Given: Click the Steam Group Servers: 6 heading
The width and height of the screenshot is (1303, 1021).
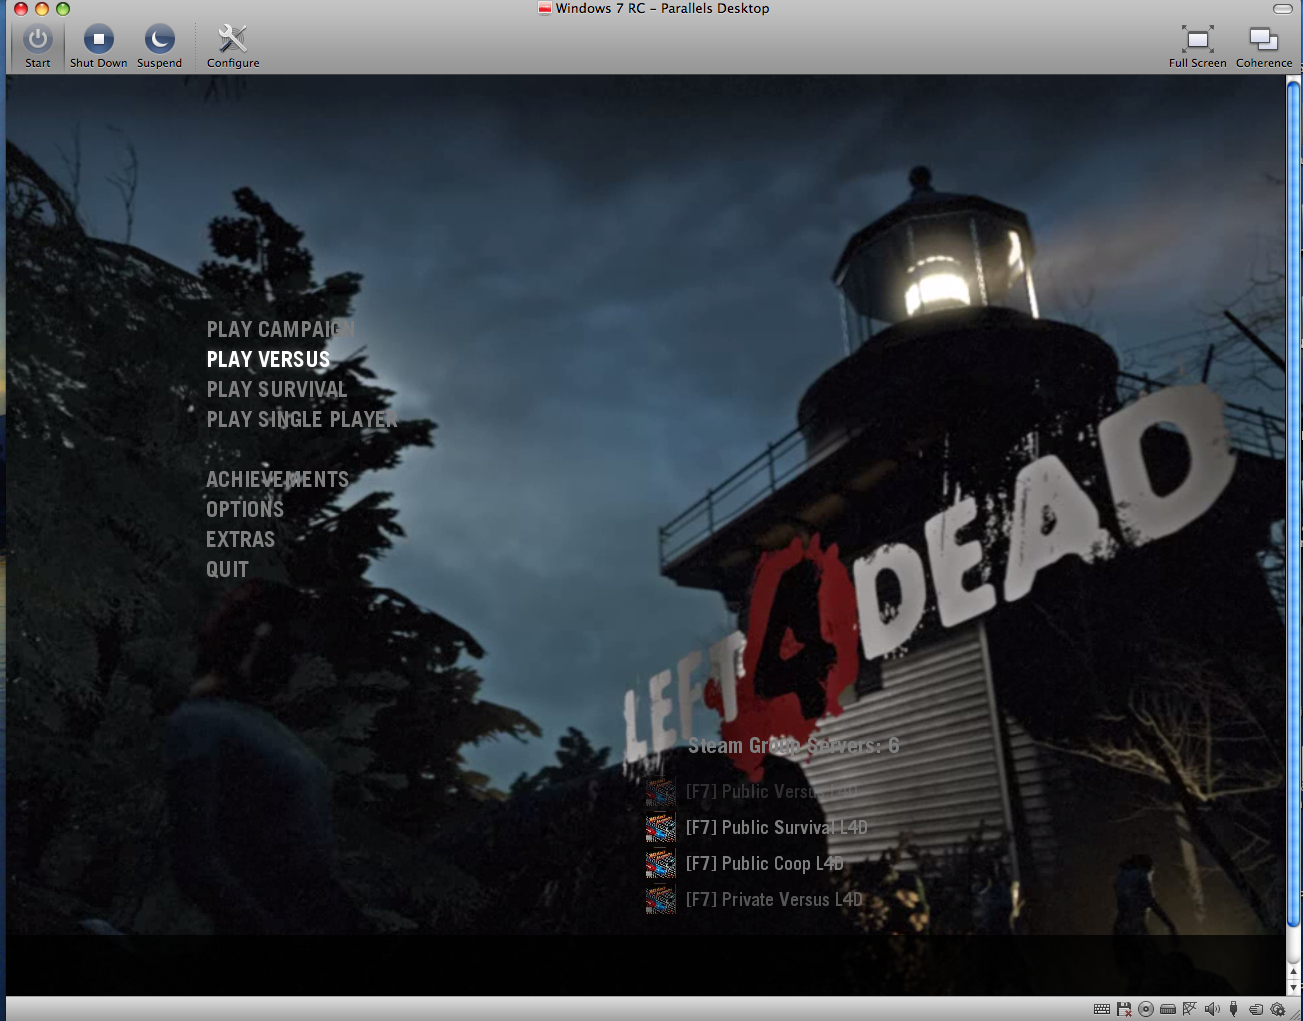Looking at the screenshot, I should [x=793, y=746].
